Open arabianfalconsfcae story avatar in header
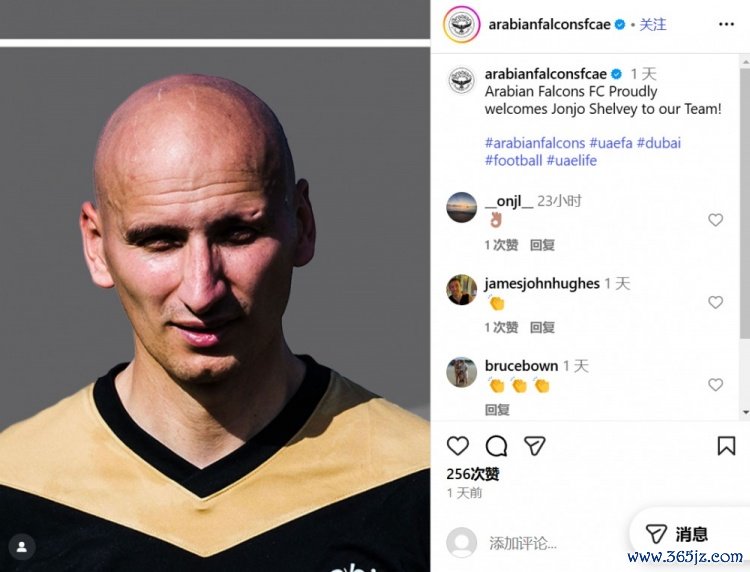This screenshot has height=572, width=750. [462, 24]
